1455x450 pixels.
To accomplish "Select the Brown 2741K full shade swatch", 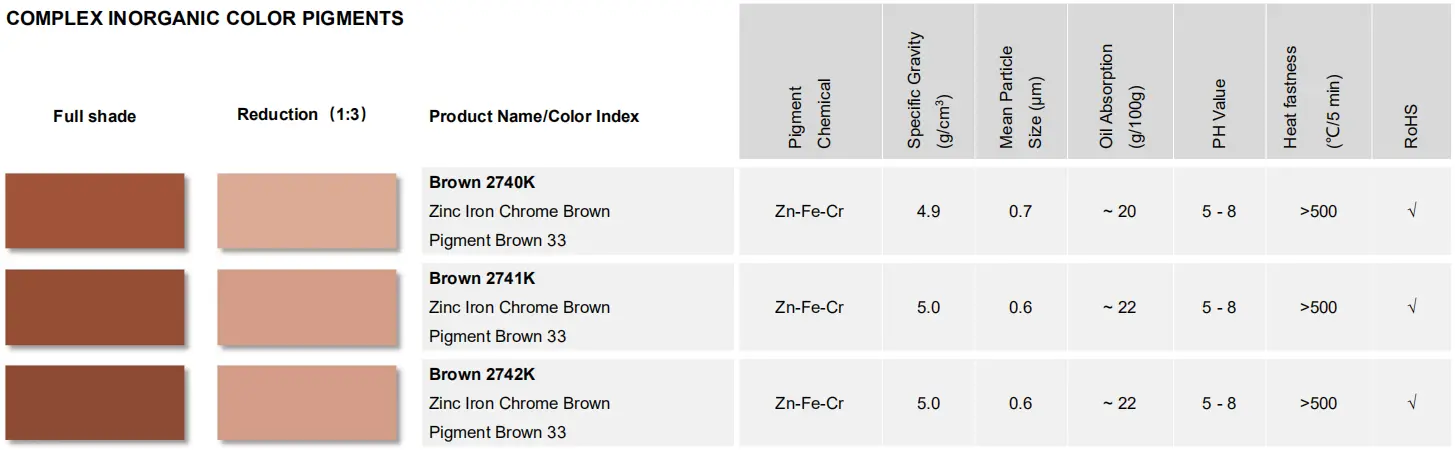I will pyautogui.click(x=95, y=307).
